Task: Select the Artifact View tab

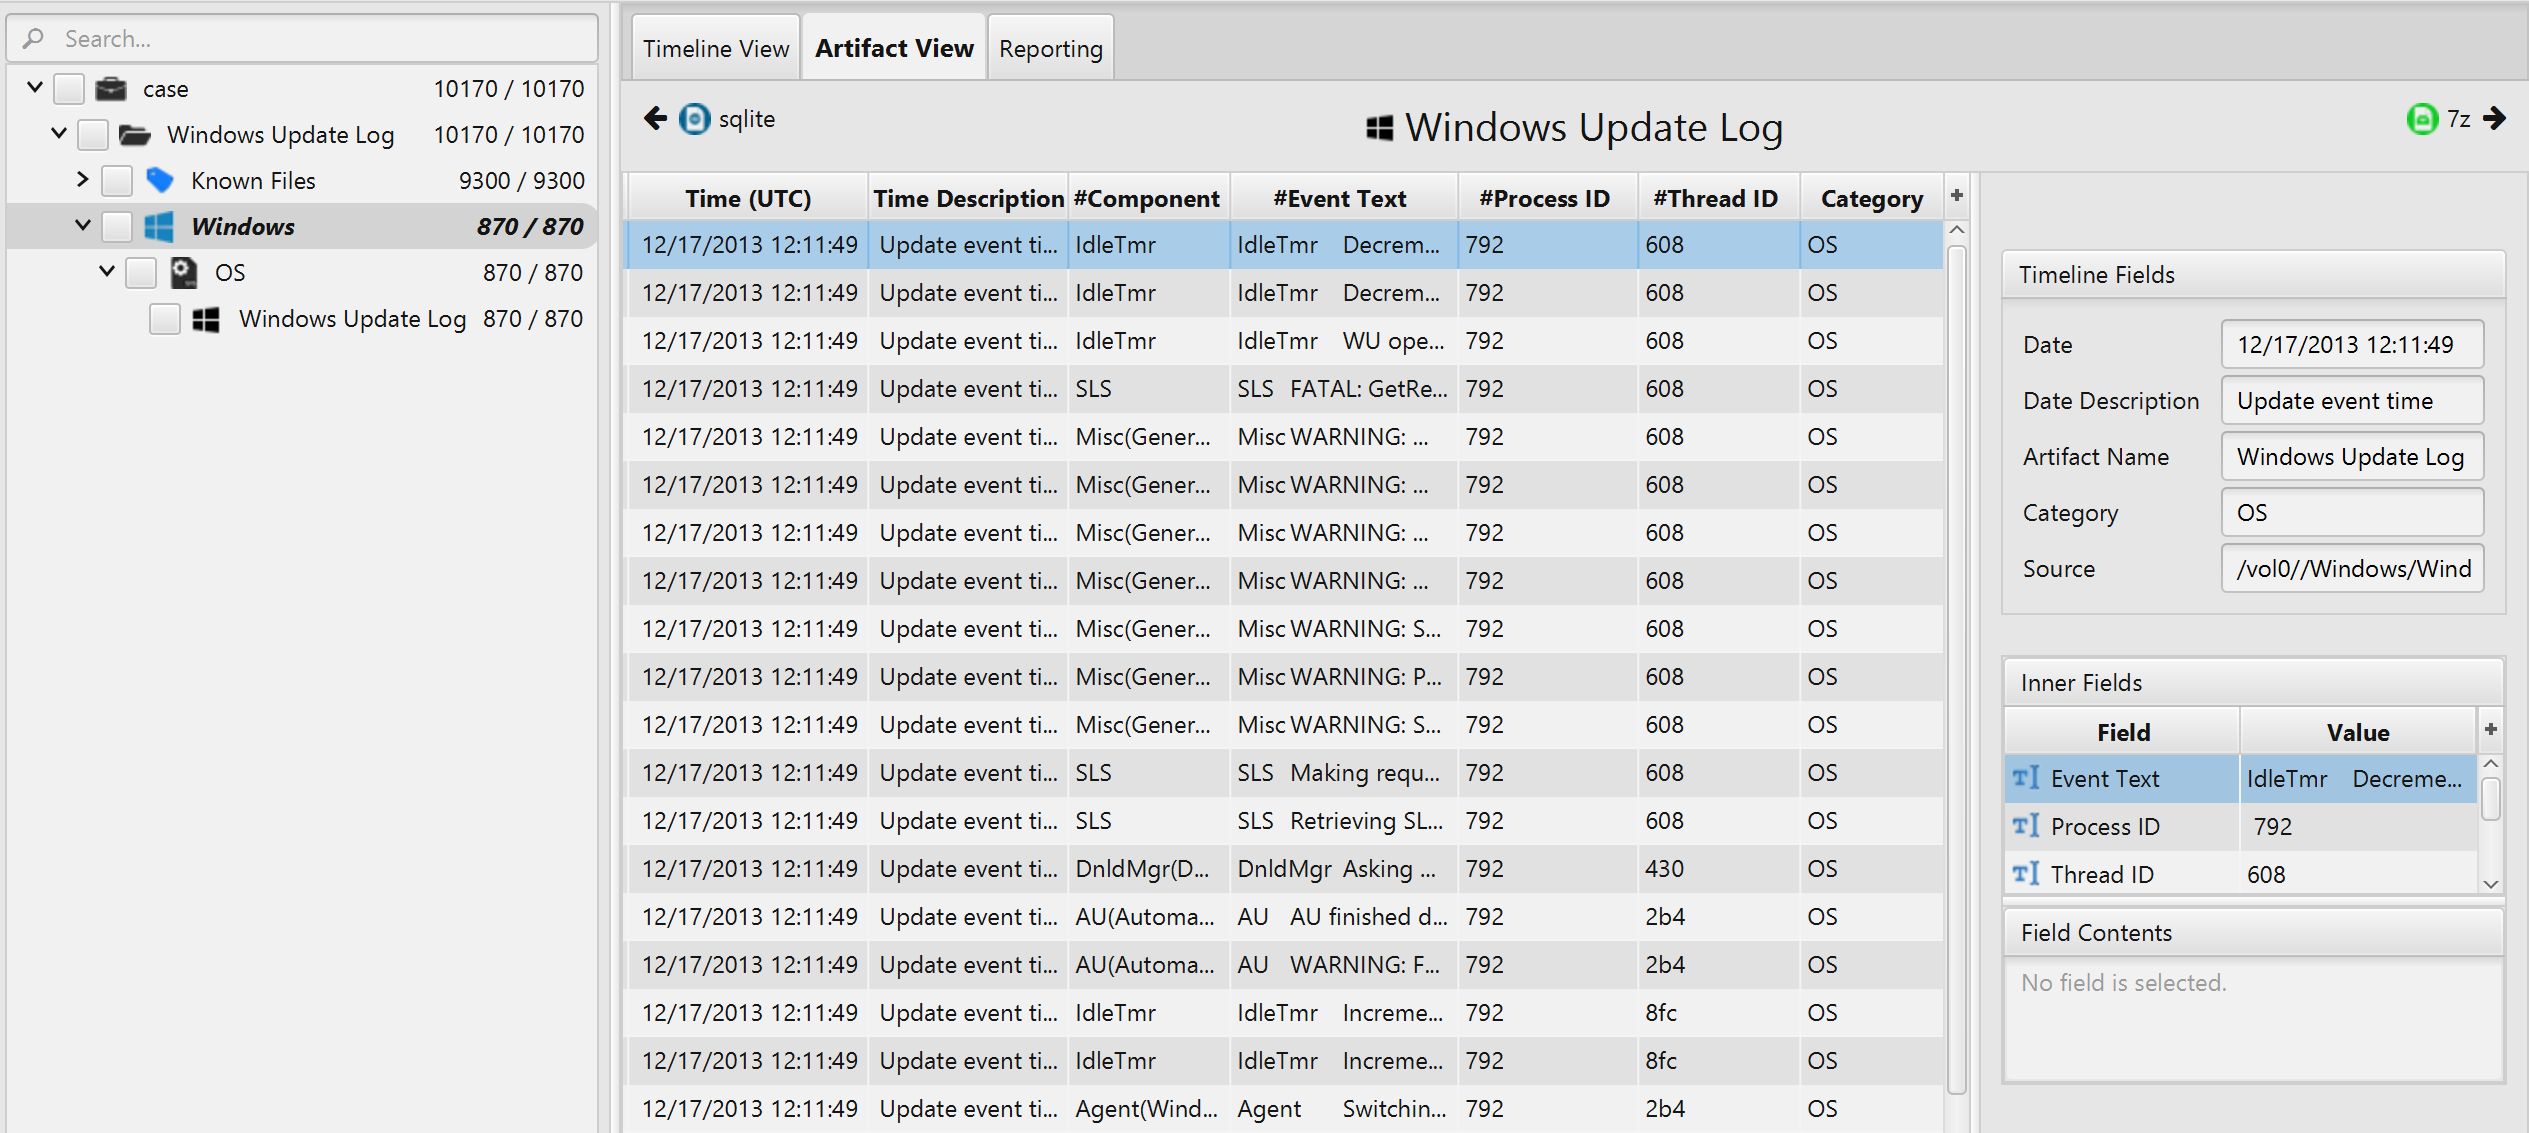Action: (894, 48)
